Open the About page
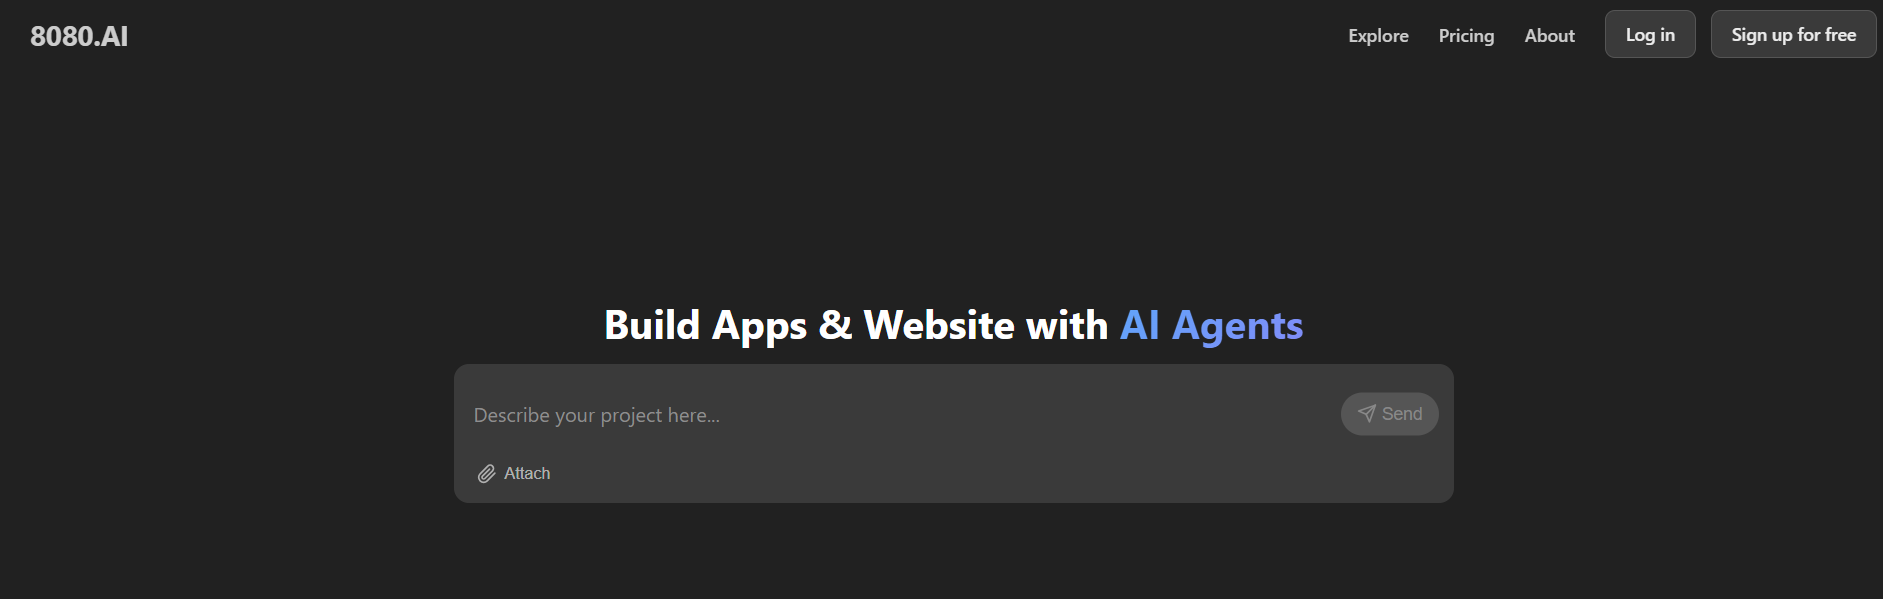This screenshot has width=1883, height=599. 1549,36
